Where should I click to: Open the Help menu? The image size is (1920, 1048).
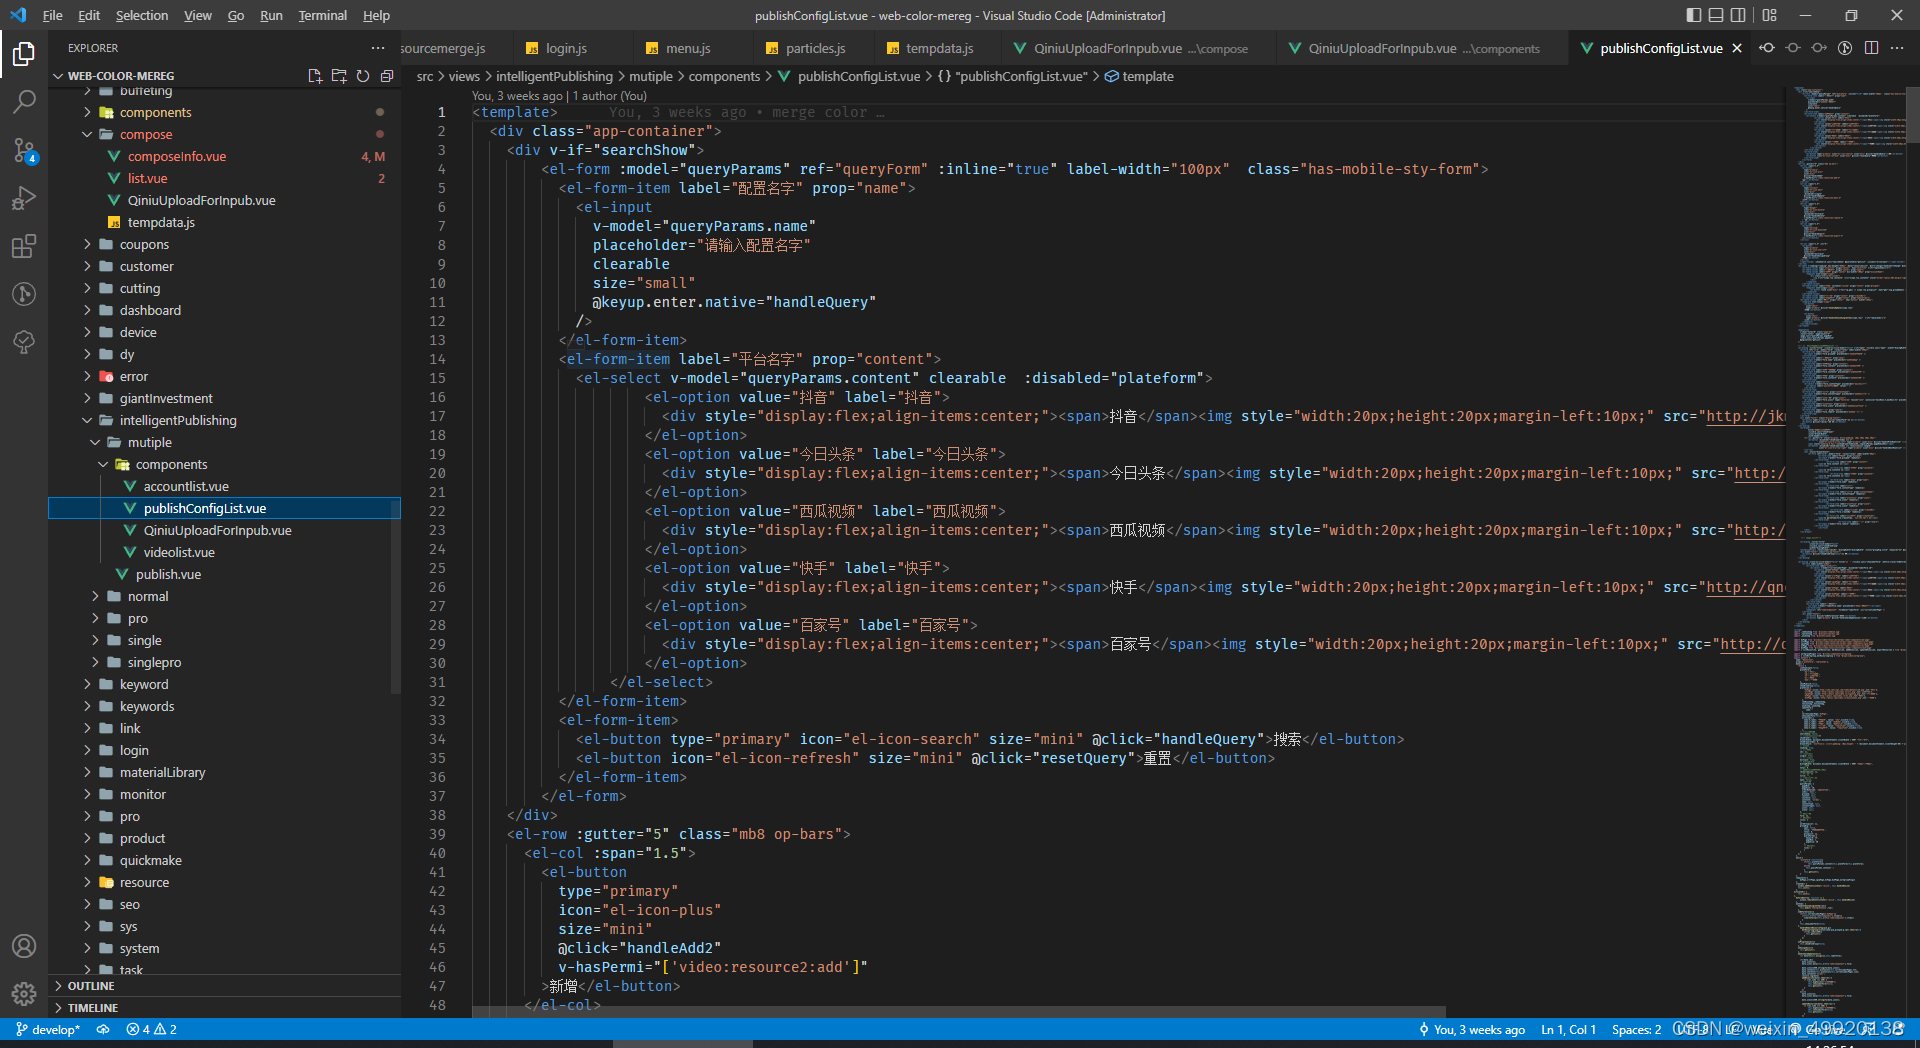coord(376,15)
